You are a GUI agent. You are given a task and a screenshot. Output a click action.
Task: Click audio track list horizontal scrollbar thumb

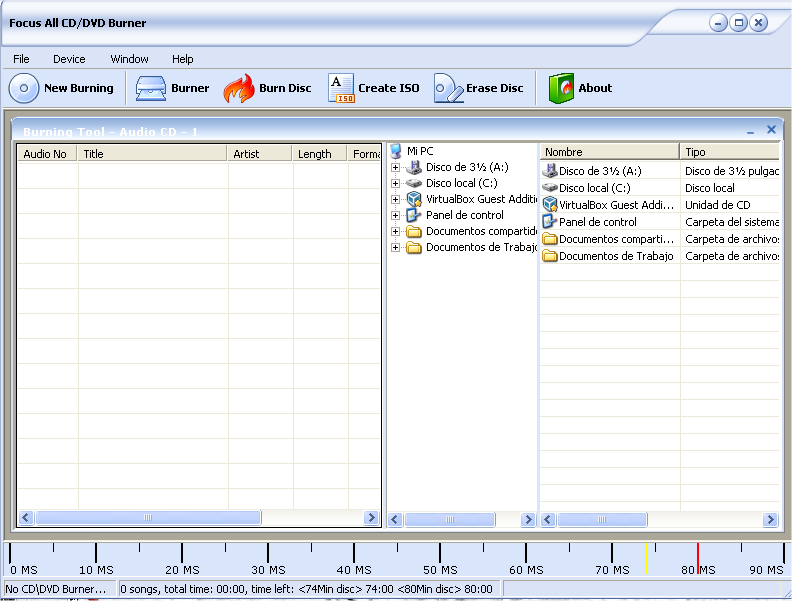148,518
